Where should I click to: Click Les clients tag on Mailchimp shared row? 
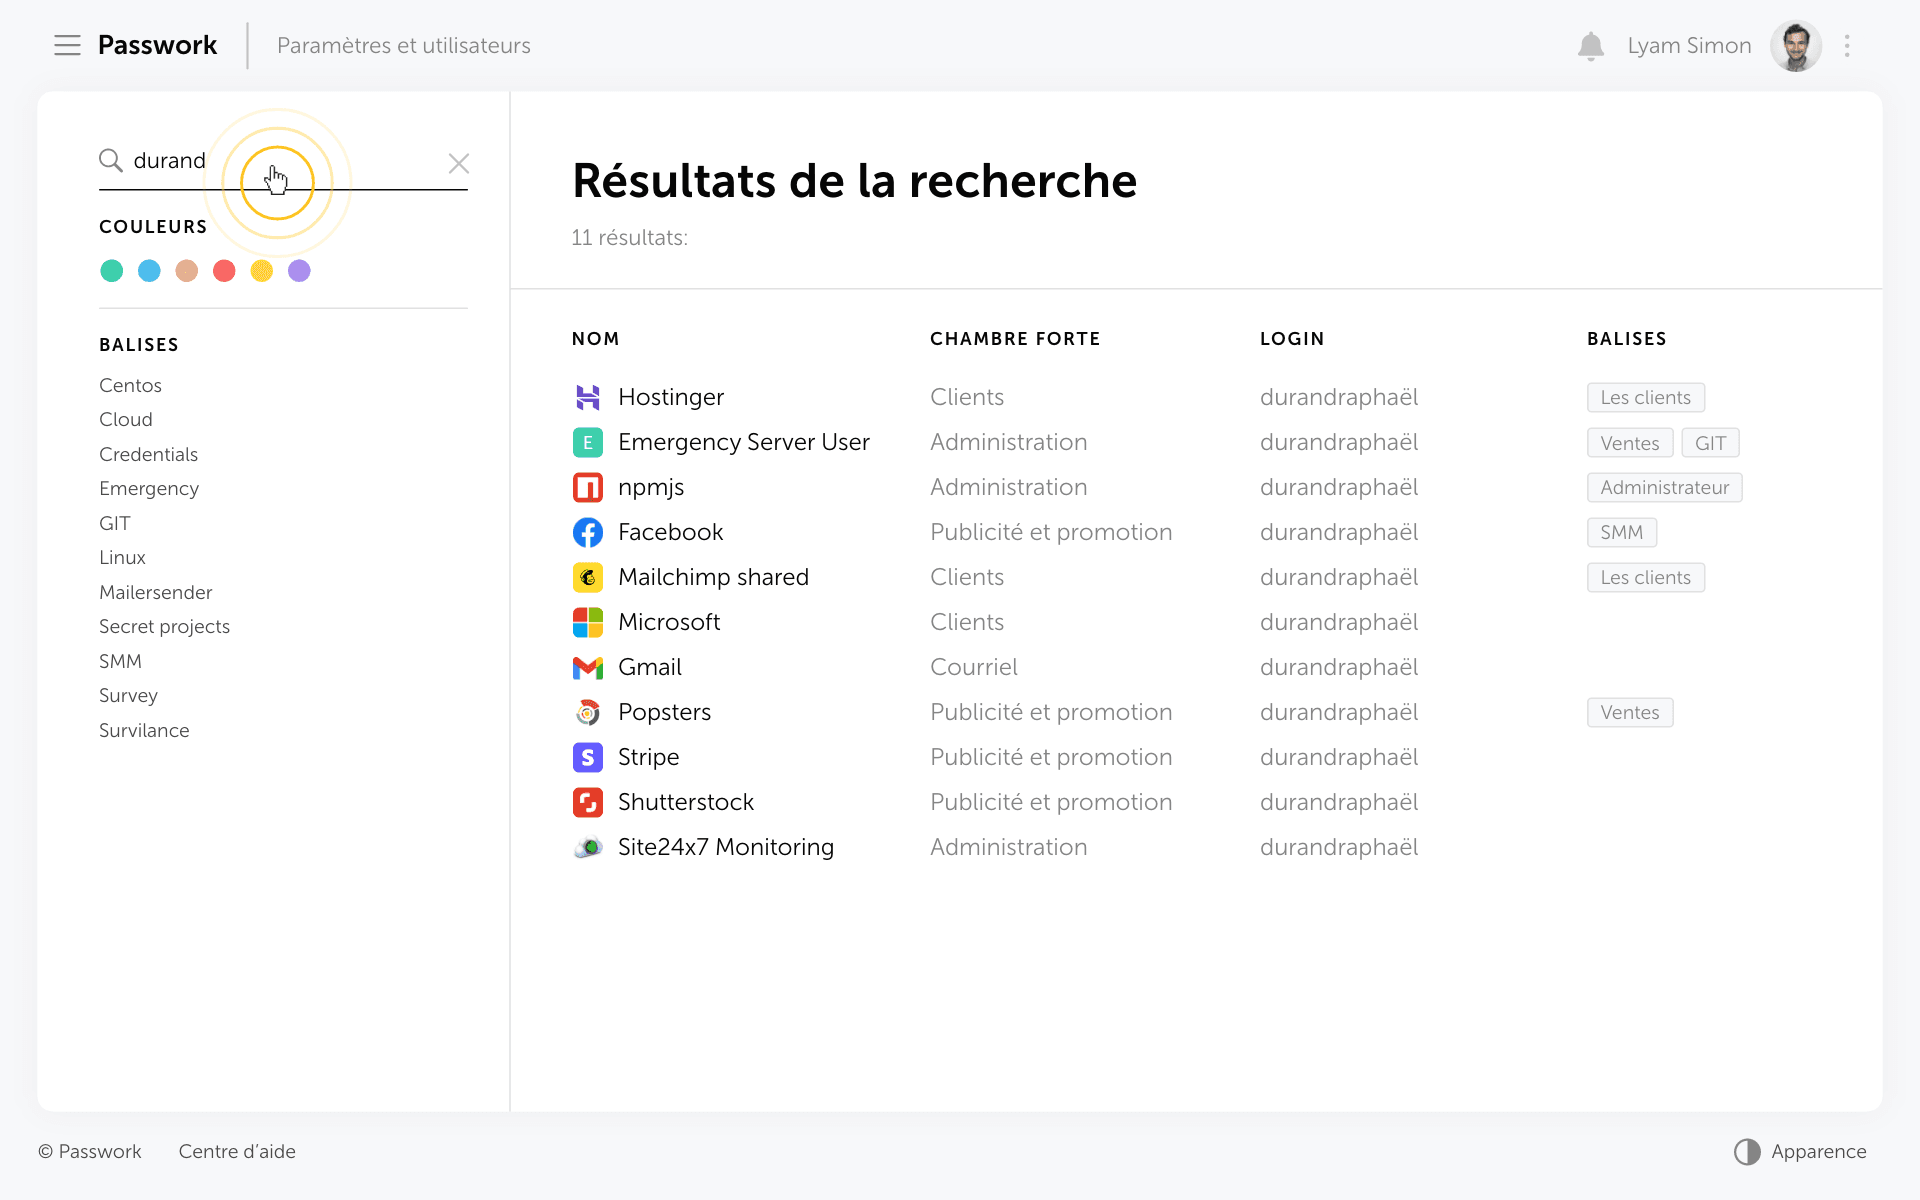1645,577
